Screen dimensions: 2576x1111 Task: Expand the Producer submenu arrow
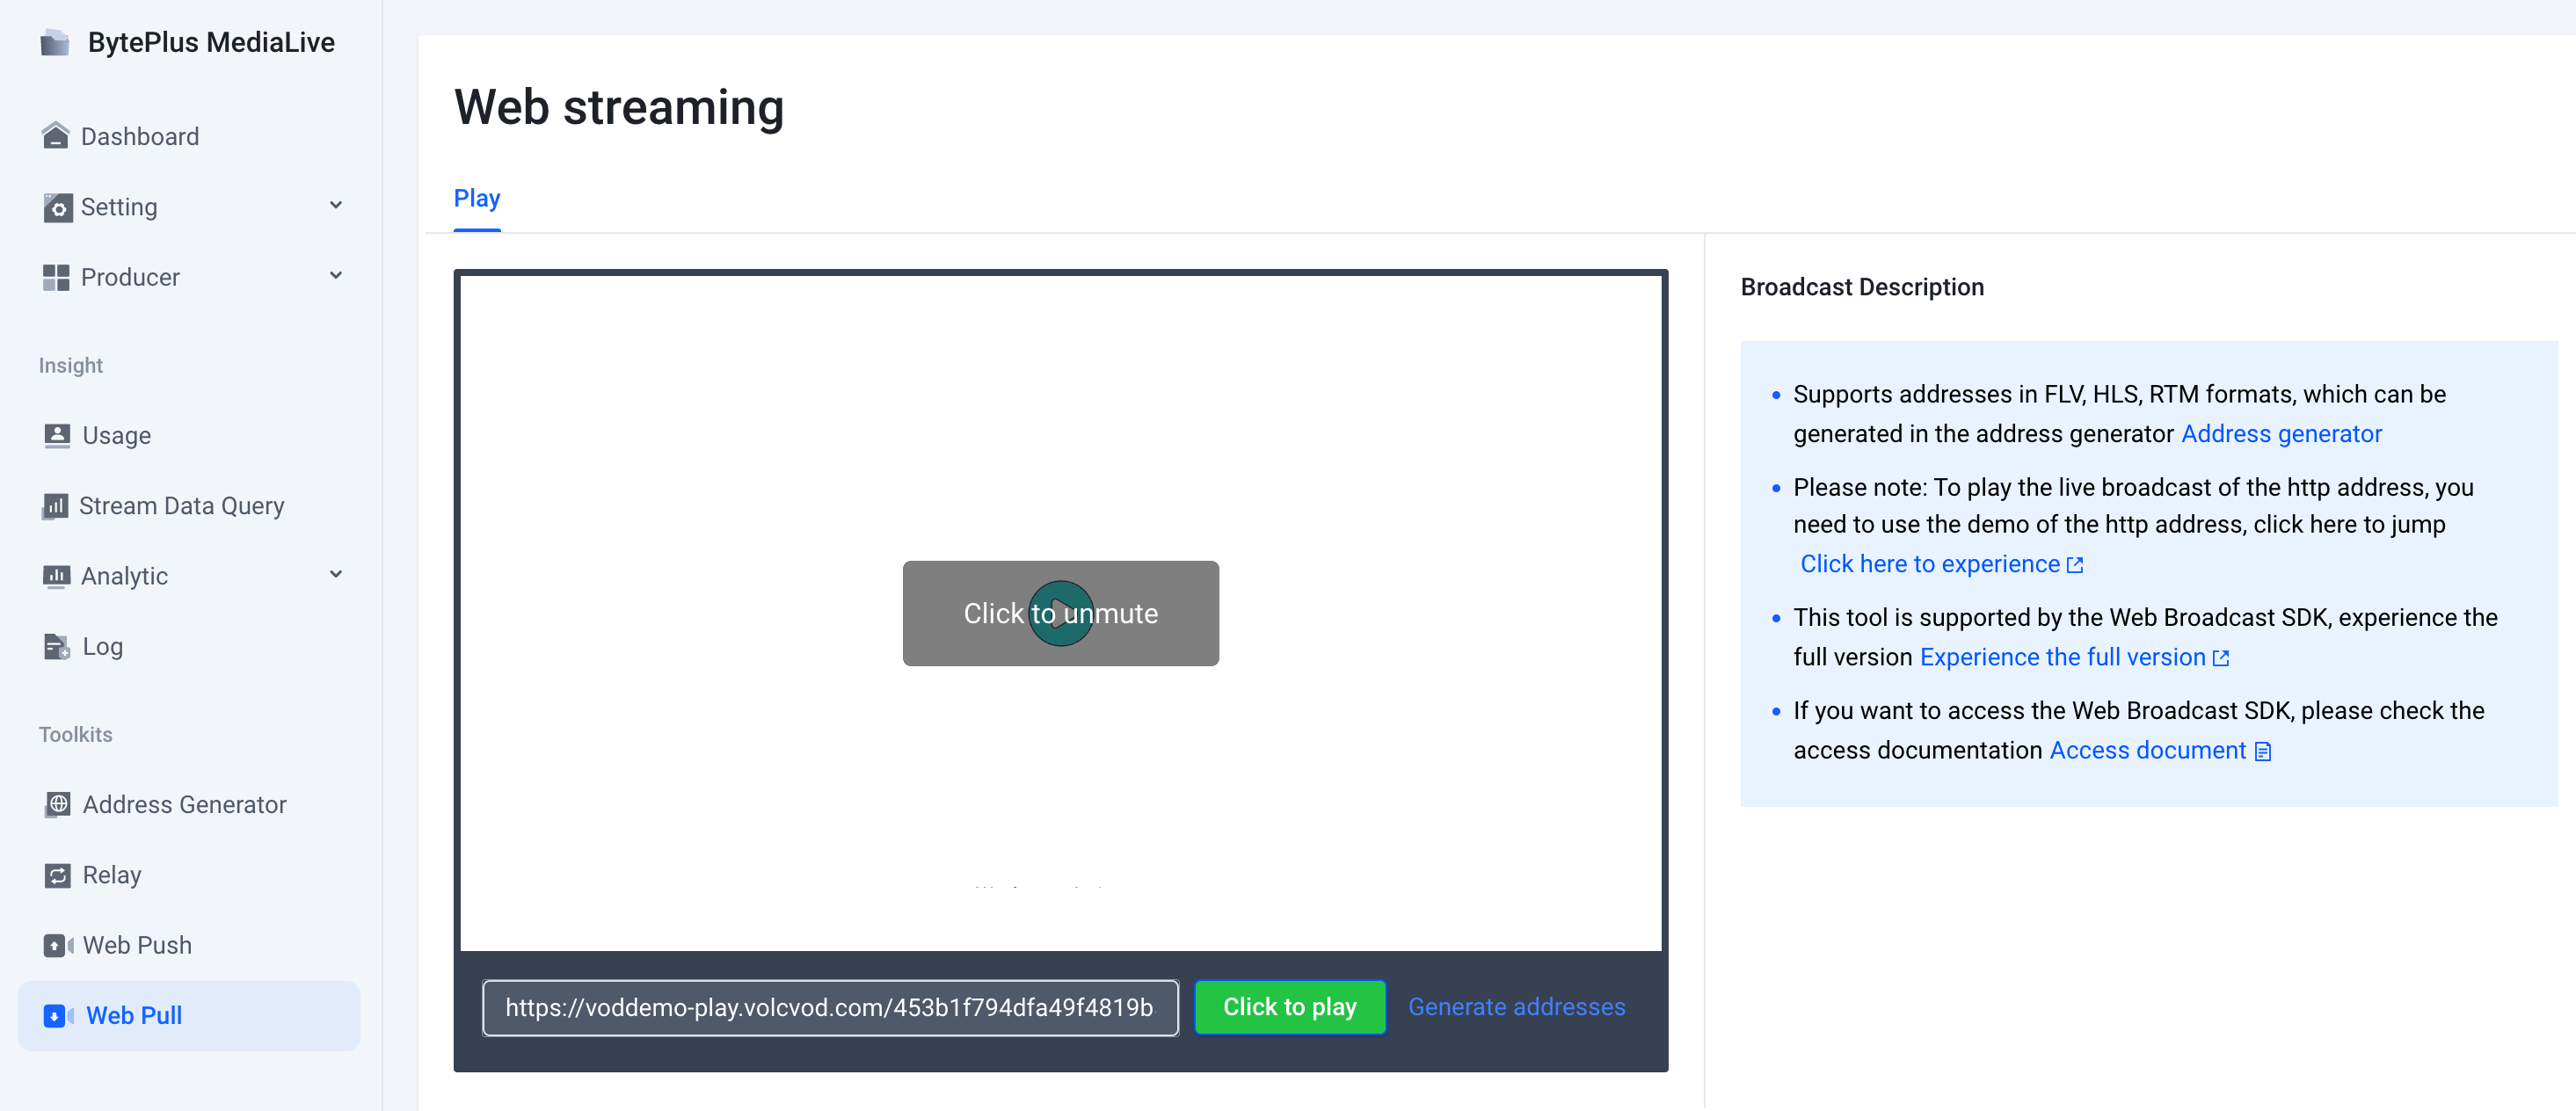336,276
